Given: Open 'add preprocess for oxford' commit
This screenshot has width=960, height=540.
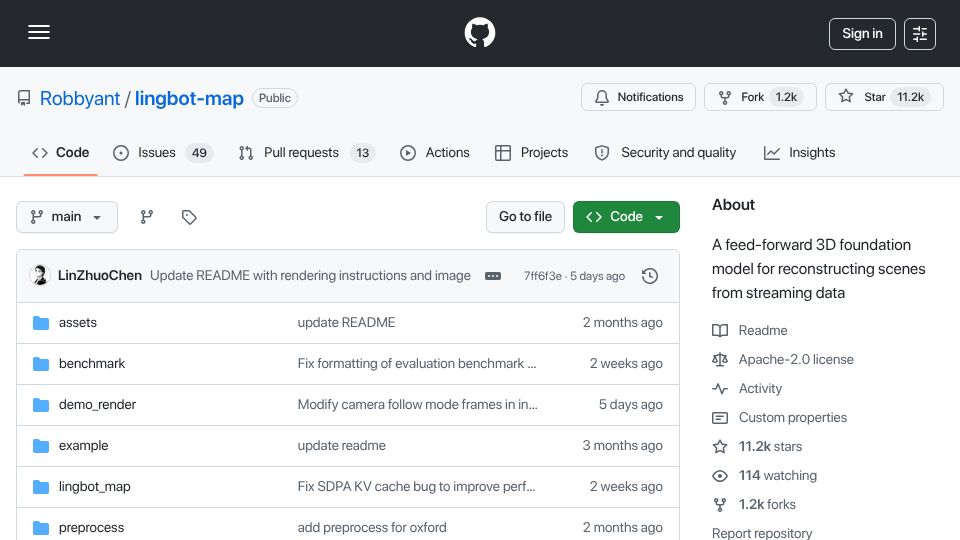Looking at the screenshot, I should pos(372,528).
